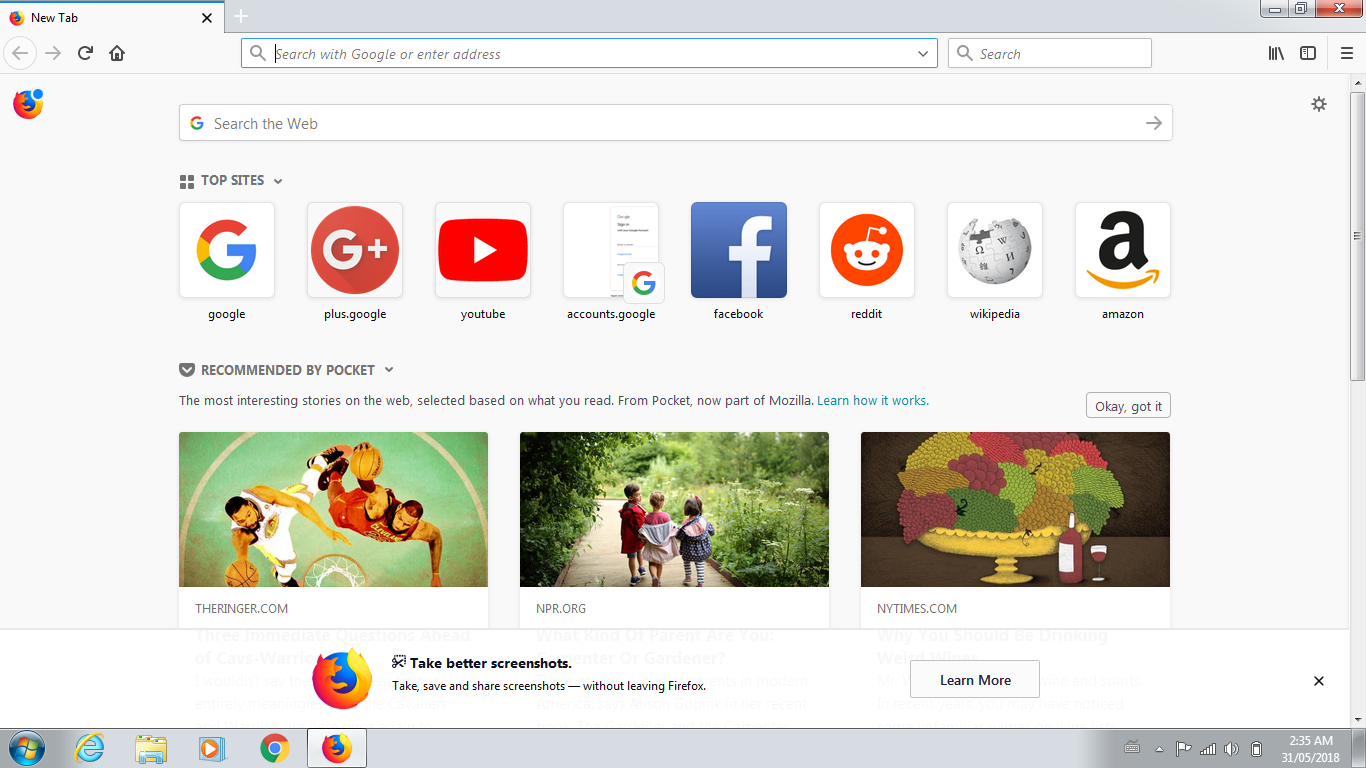Open the amazon top site tile

click(x=1123, y=250)
